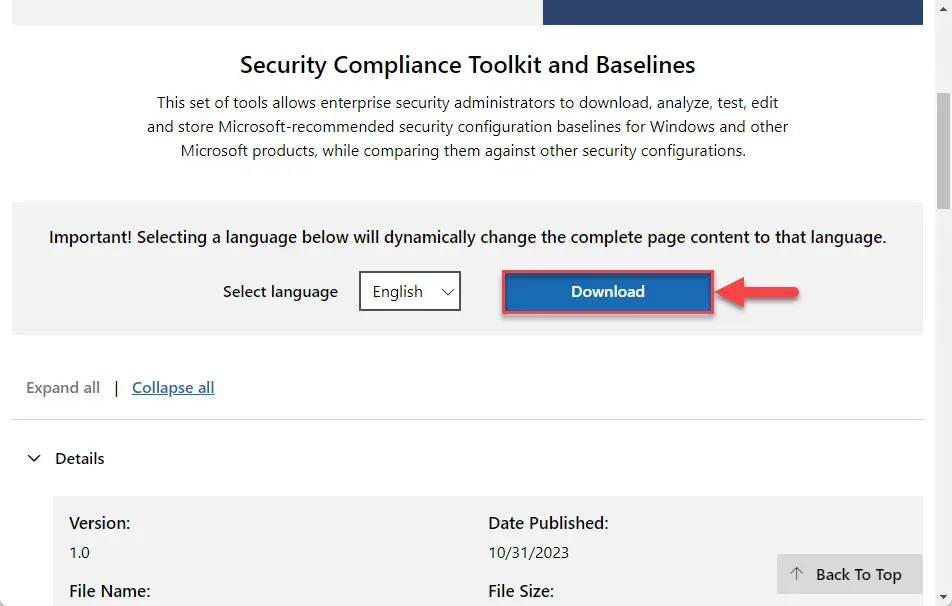952x606 pixels.
Task: Click the Collapse all link
Action: tap(173, 388)
